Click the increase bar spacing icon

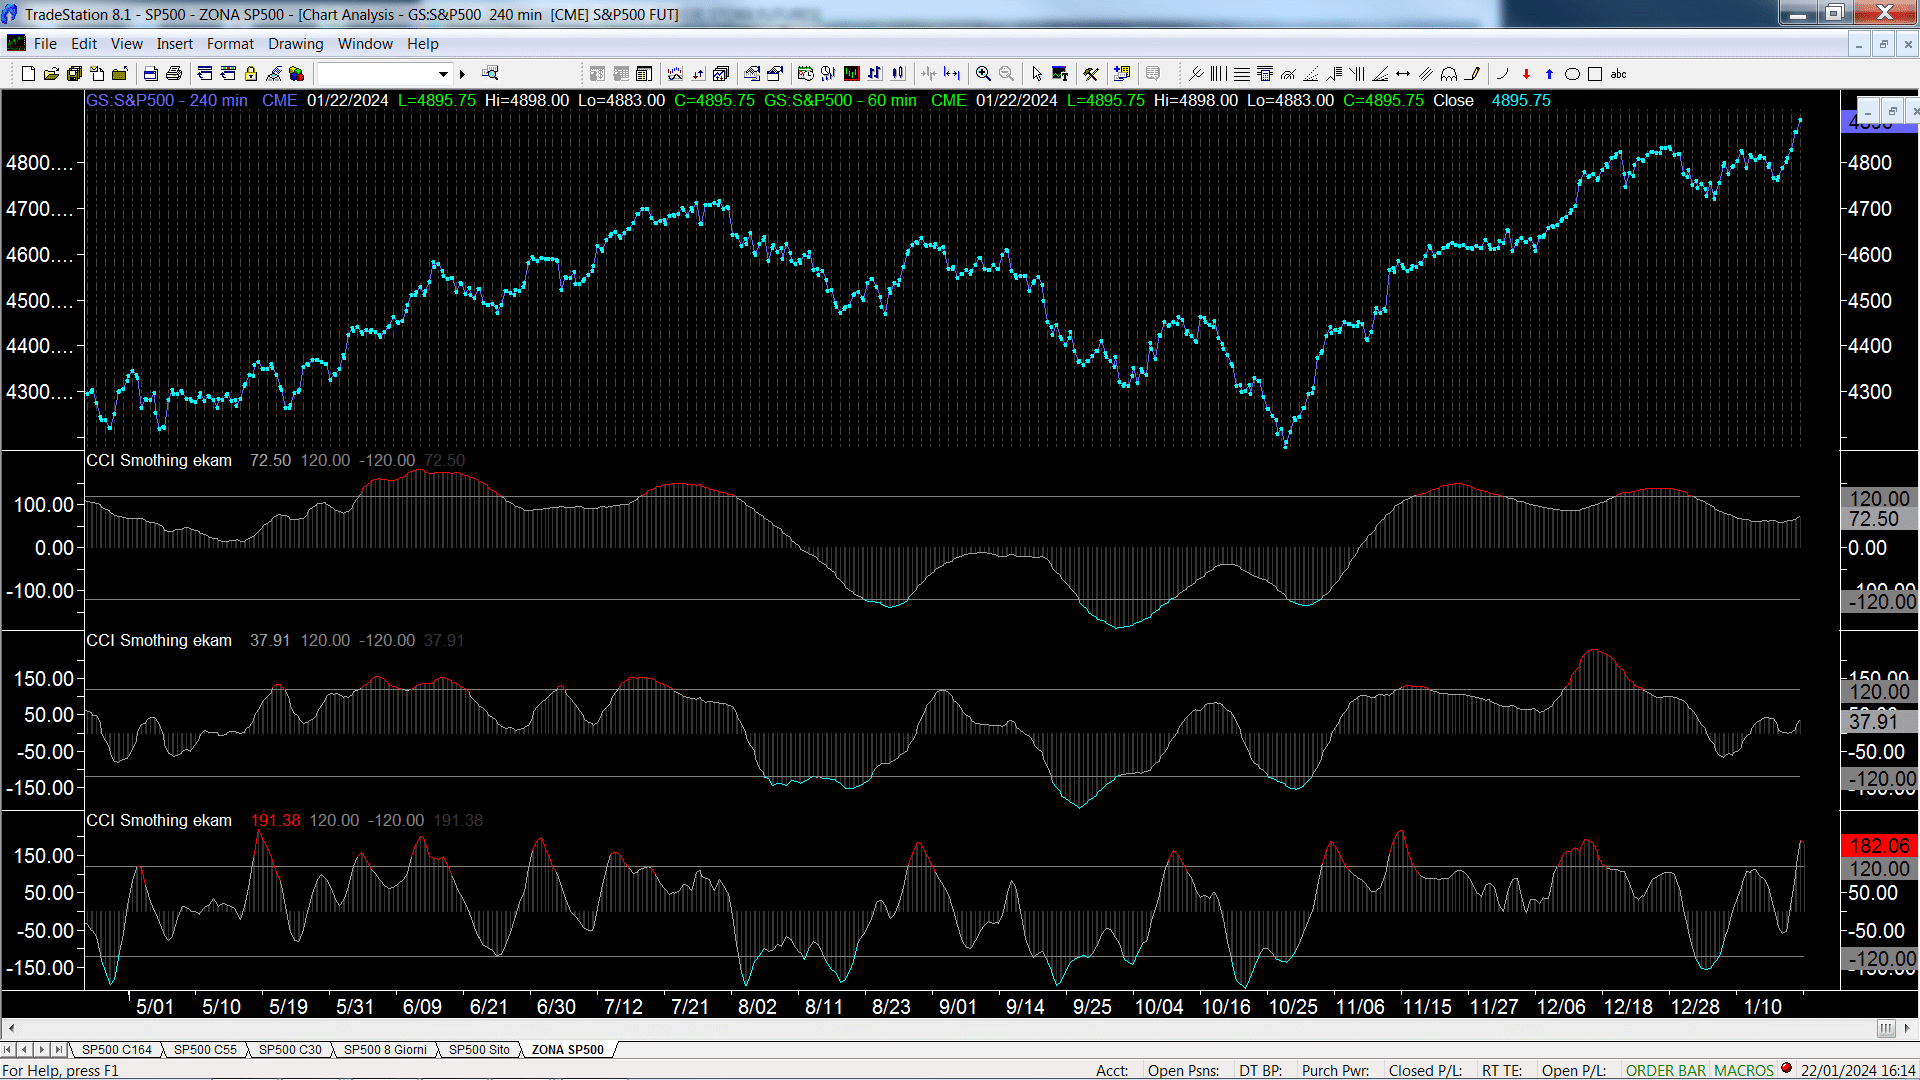[952, 74]
